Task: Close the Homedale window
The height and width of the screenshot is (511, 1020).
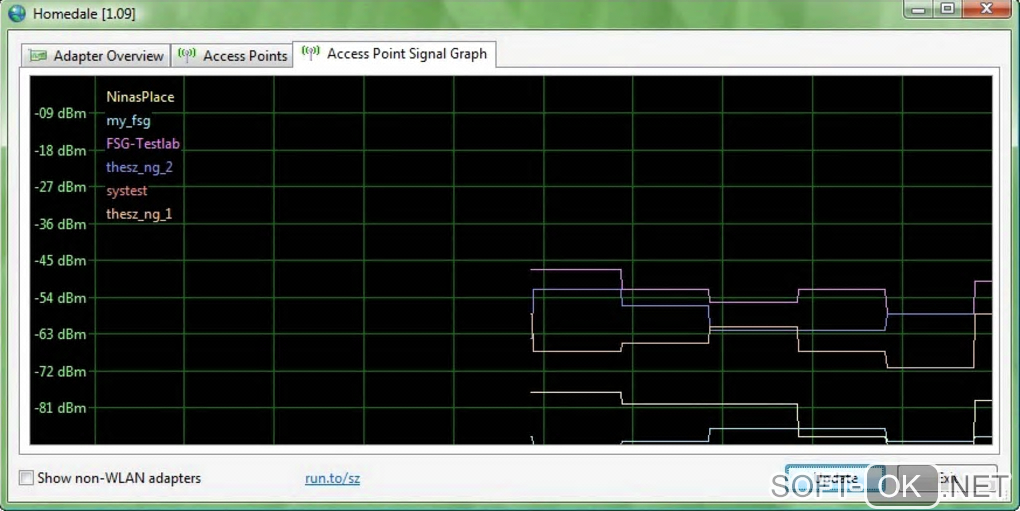Action: (x=986, y=9)
